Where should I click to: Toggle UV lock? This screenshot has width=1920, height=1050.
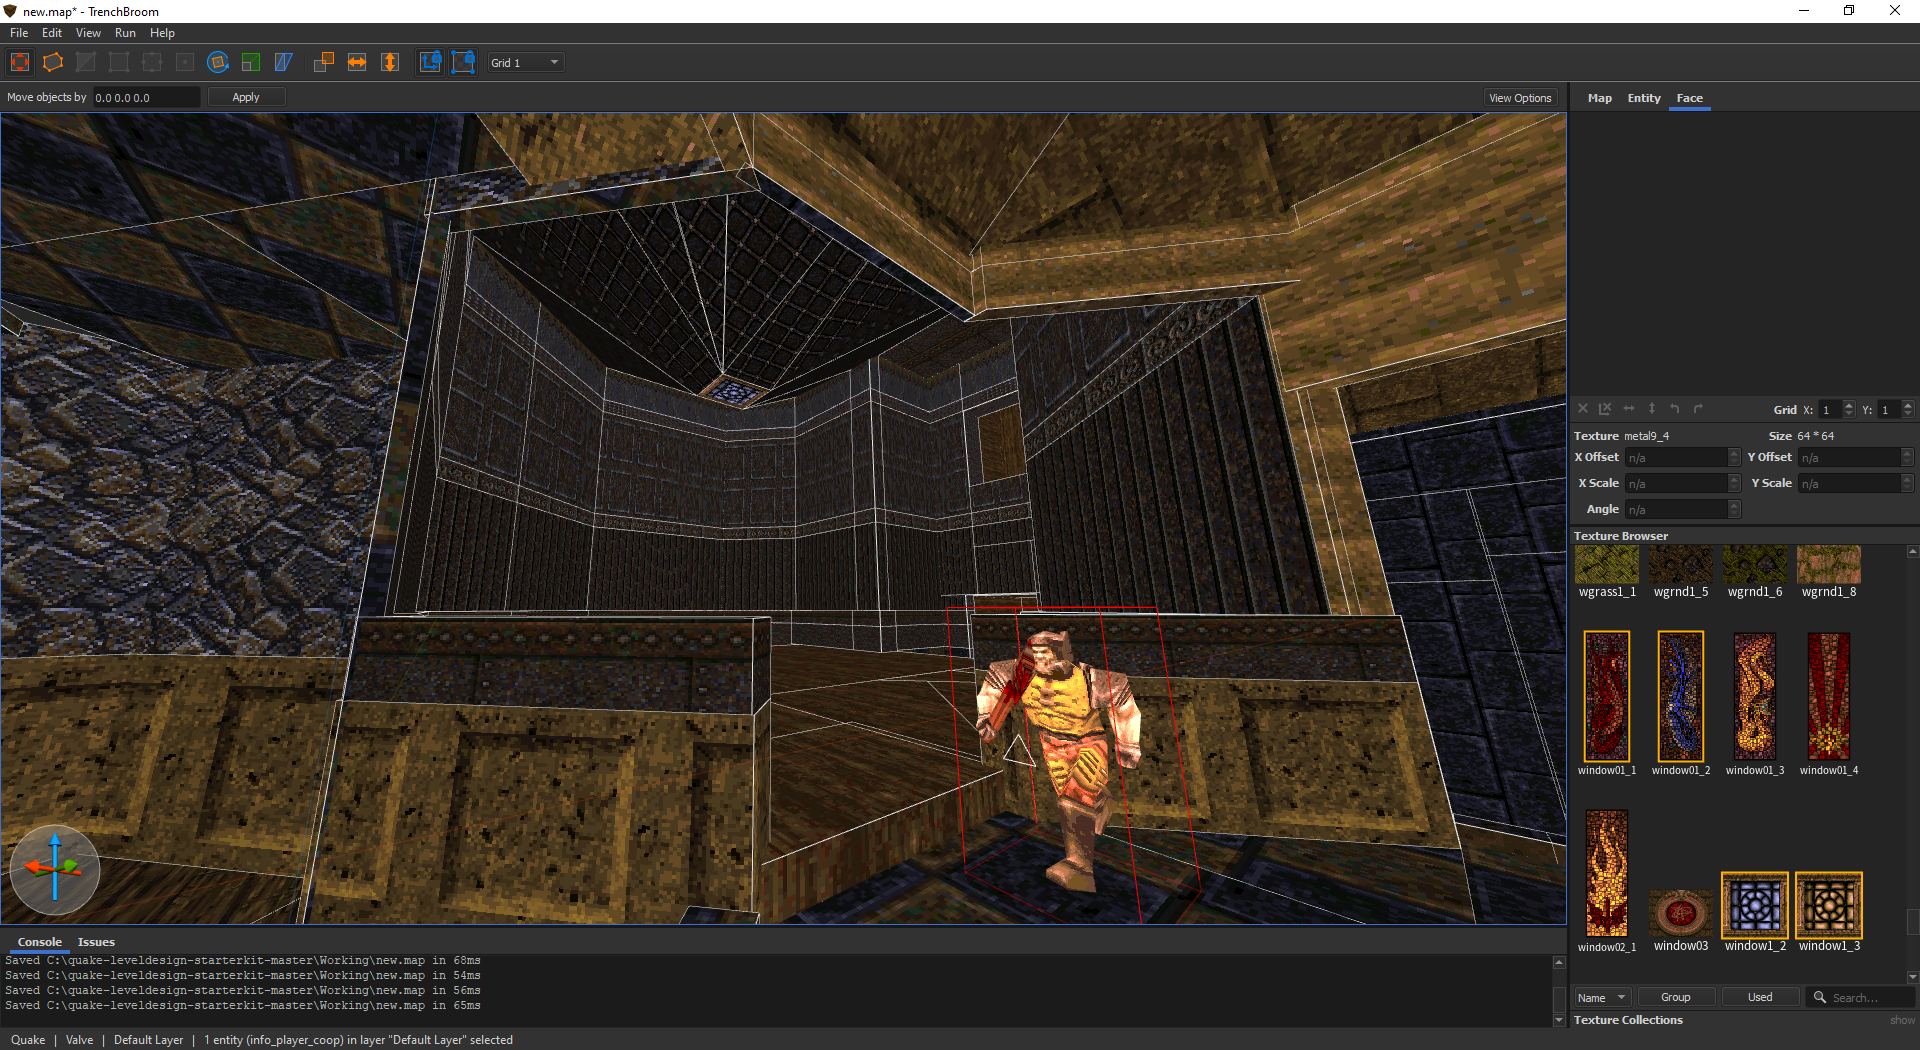click(x=463, y=62)
